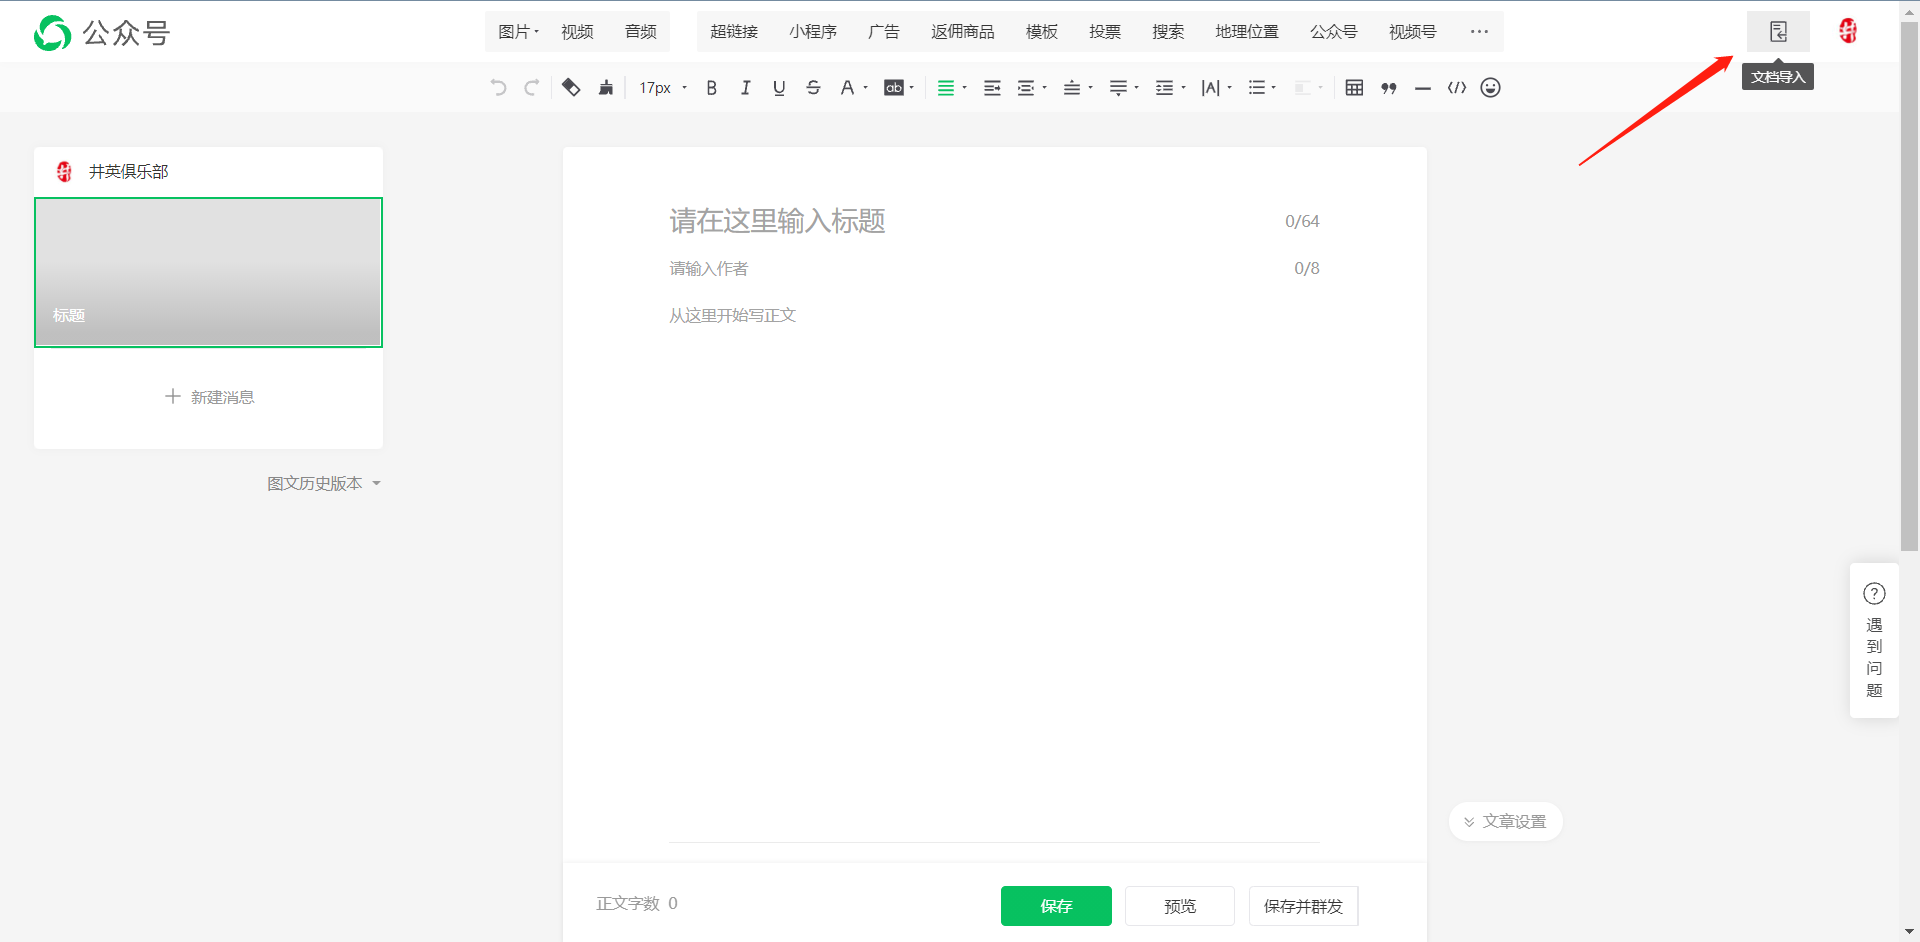
Task: Click the undo arrow icon
Action: [x=498, y=88]
